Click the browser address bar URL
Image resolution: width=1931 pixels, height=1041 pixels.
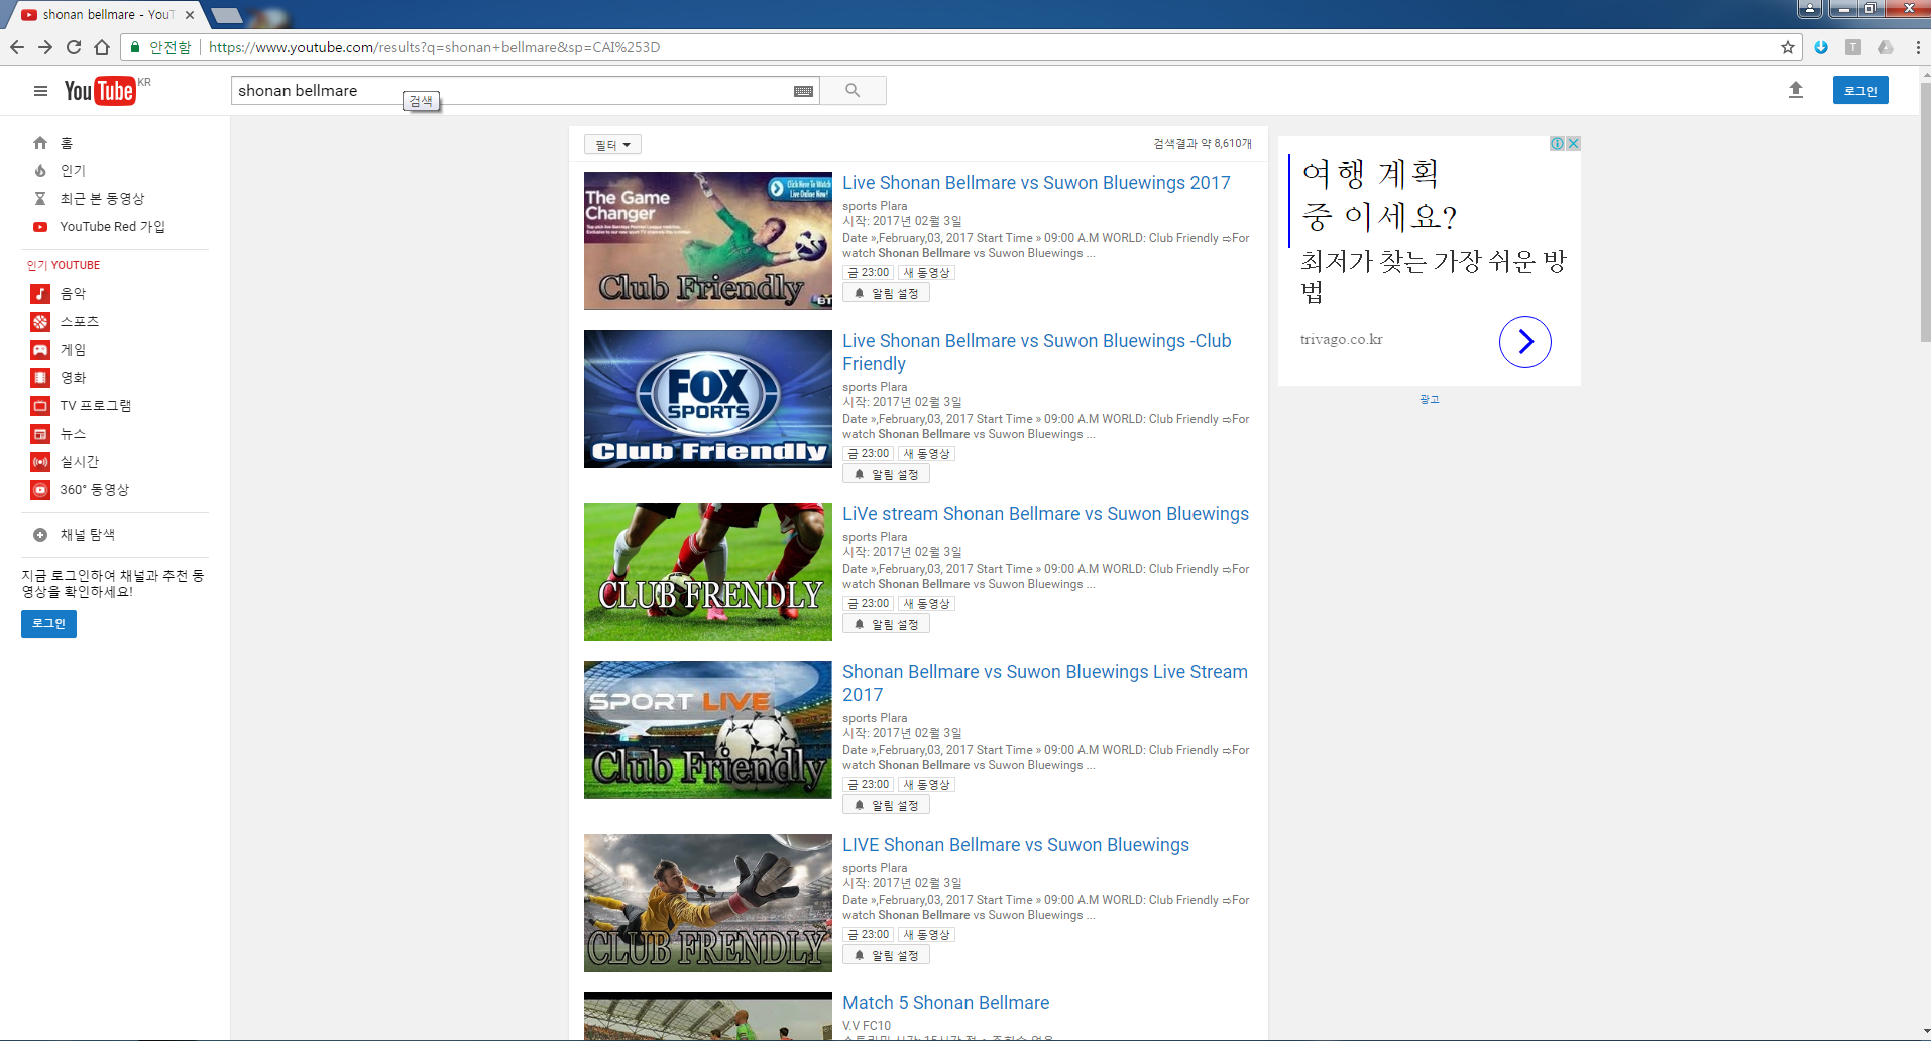435,47
